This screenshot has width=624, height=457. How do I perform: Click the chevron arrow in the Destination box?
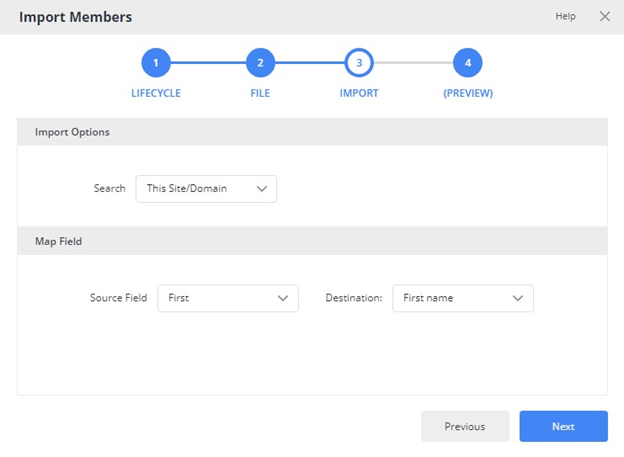point(518,298)
